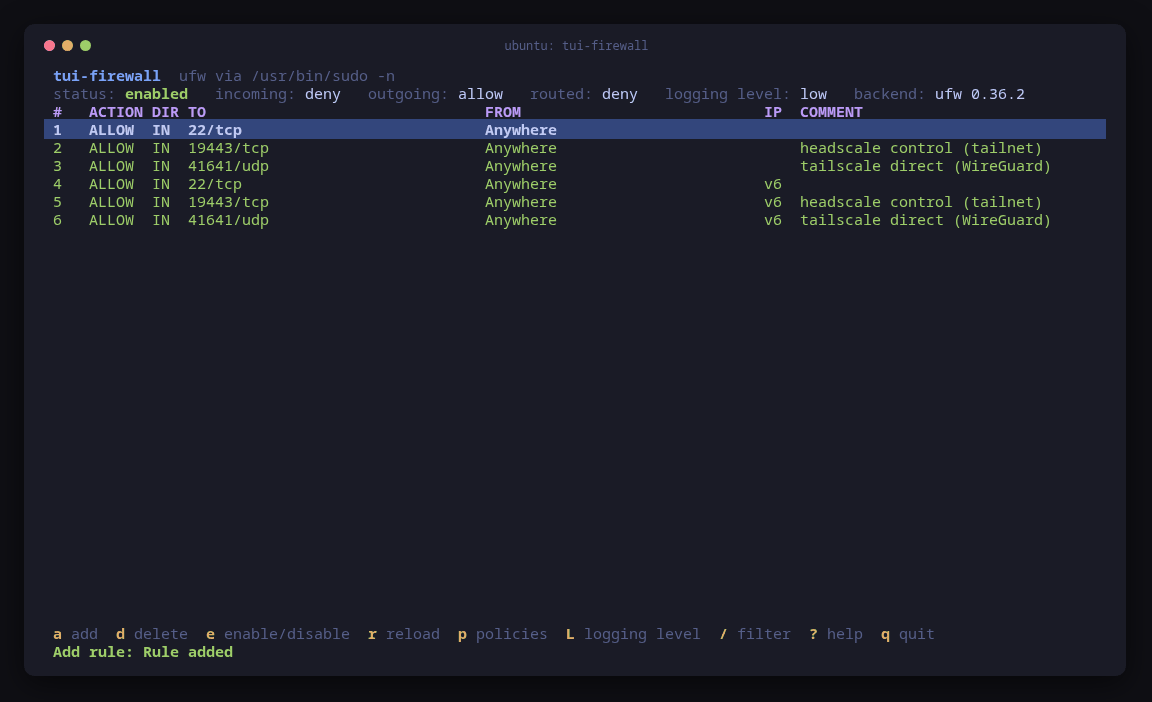Click the outgoing 'allow' policy value
This screenshot has height=702, width=1152.
pyautogui.click(x=480, y=94)
